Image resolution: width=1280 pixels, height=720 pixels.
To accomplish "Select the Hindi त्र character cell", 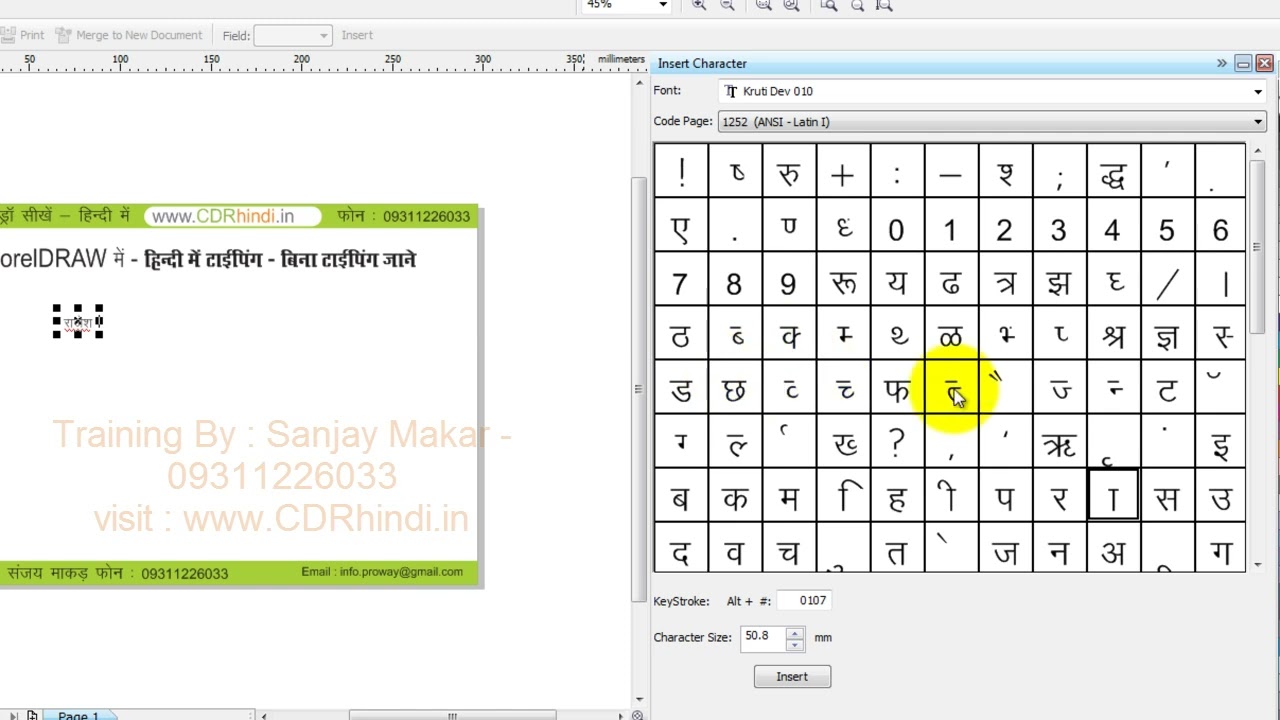I will (x=1005, y=280).
